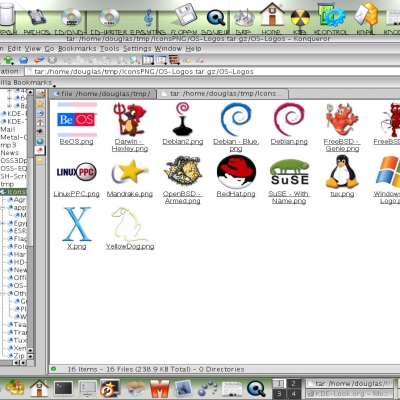400x400 pixels.
Task: Click the globe icon in sidebar strip
Action: tap(40, 141)
